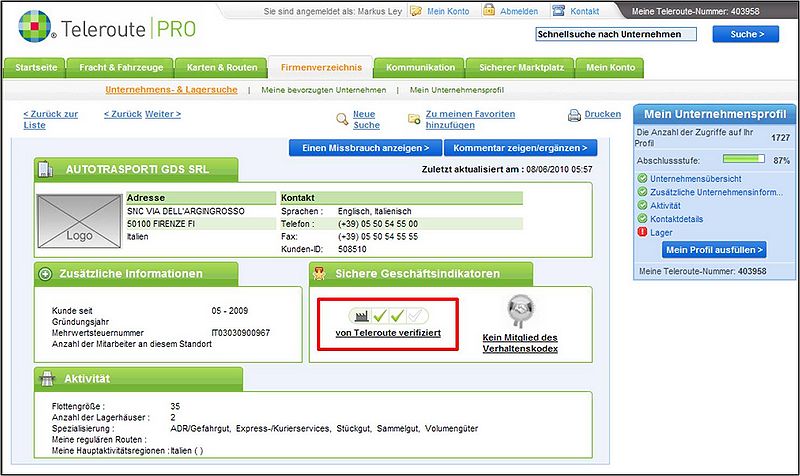800x476 pixels.
Task: Click the favorites folder icon
Action: click(x=414, y=119)
